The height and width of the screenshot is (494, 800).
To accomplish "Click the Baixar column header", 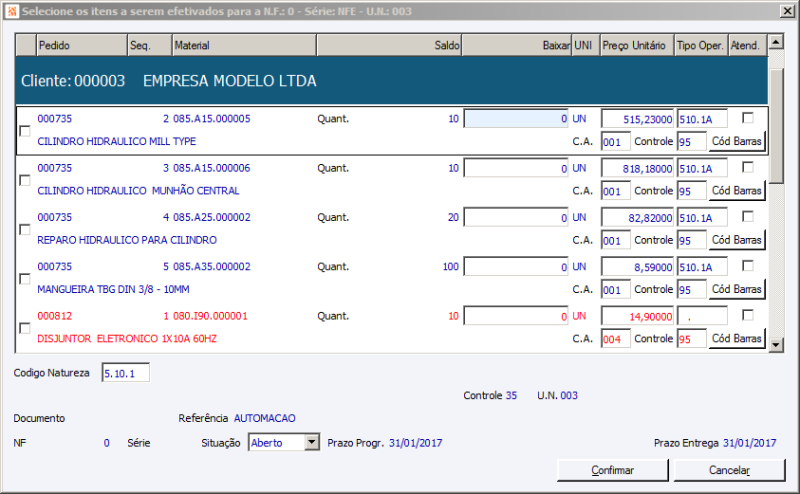I will (516, 45).
